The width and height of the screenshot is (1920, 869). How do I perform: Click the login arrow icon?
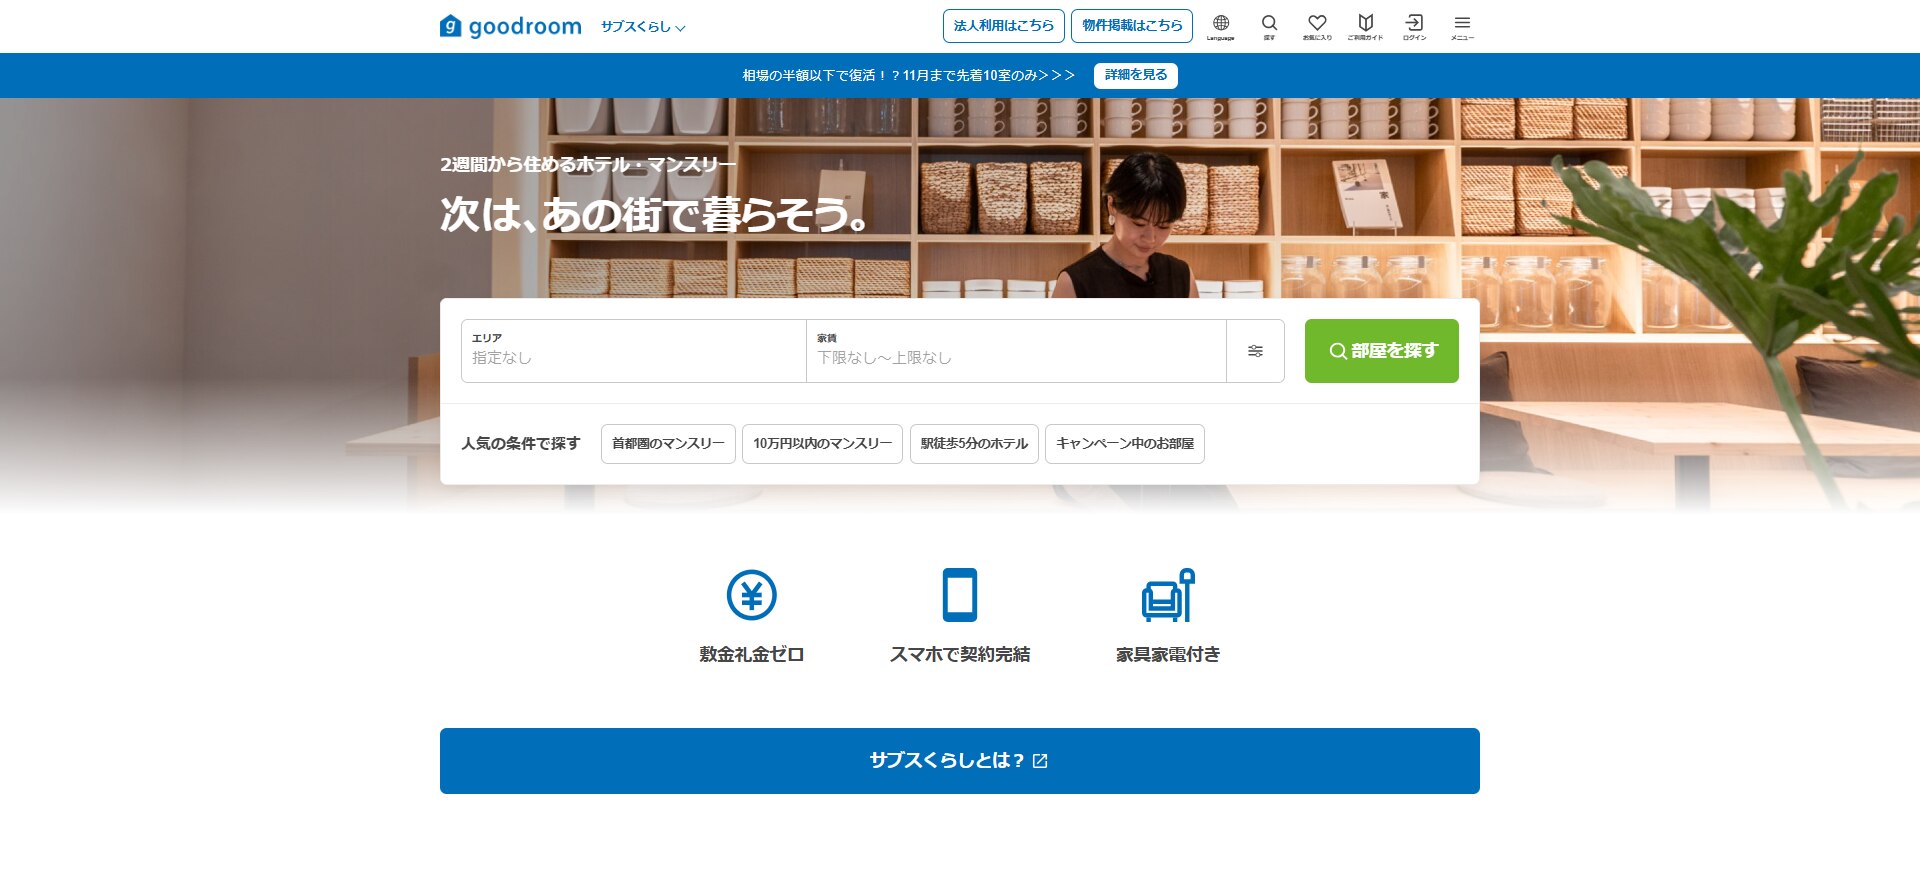point(1414,26)
